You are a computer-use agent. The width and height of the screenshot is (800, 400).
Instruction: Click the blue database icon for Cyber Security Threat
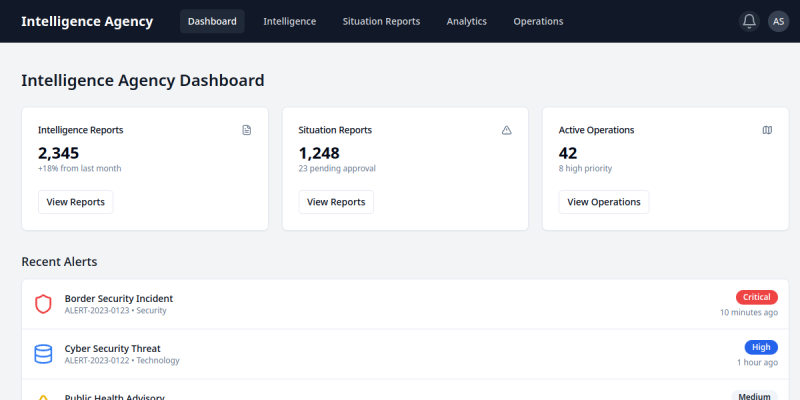pos(43,354)
